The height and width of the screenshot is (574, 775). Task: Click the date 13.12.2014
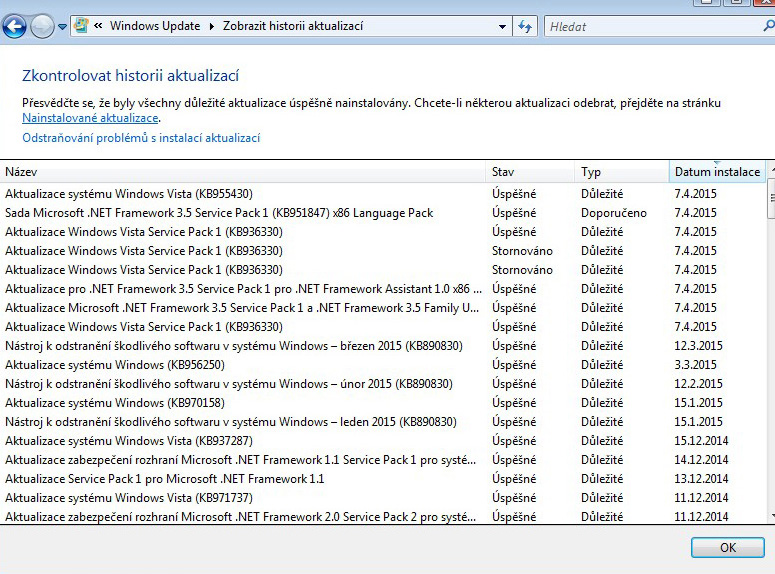click(701, 479)
